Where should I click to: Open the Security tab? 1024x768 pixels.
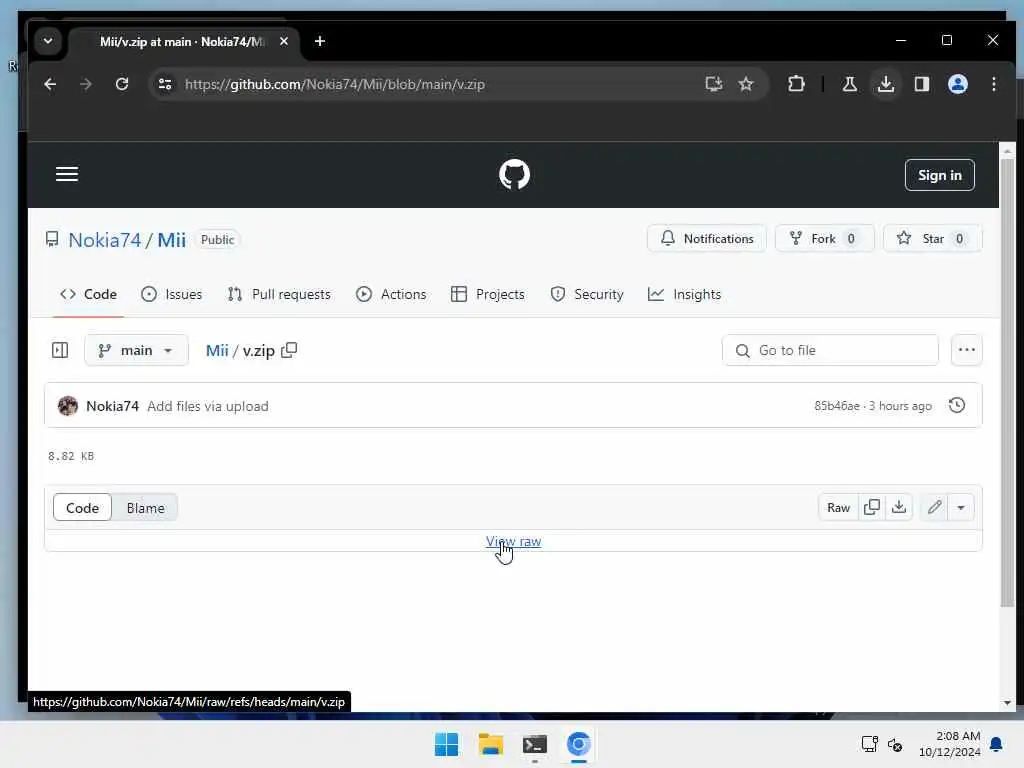click(586, 295)
